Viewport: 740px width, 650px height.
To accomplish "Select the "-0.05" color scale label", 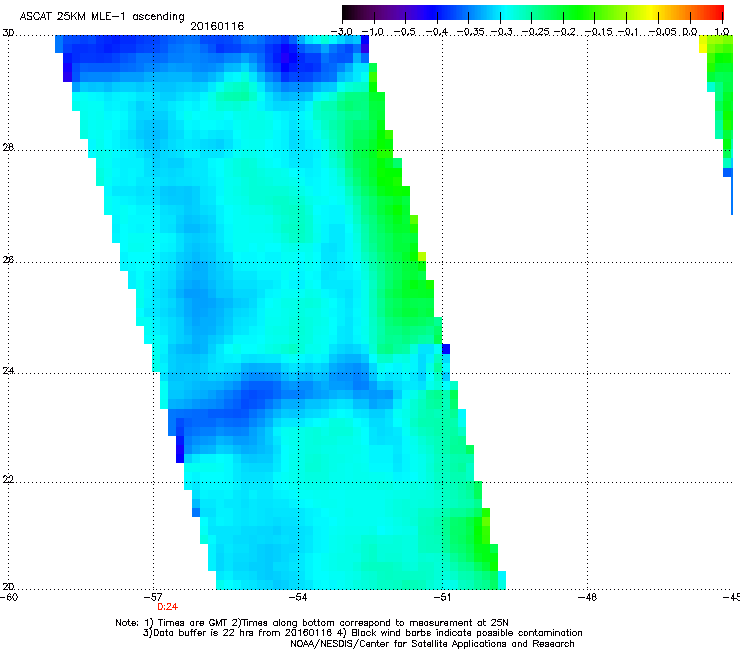I will click(x=663, y=32).
